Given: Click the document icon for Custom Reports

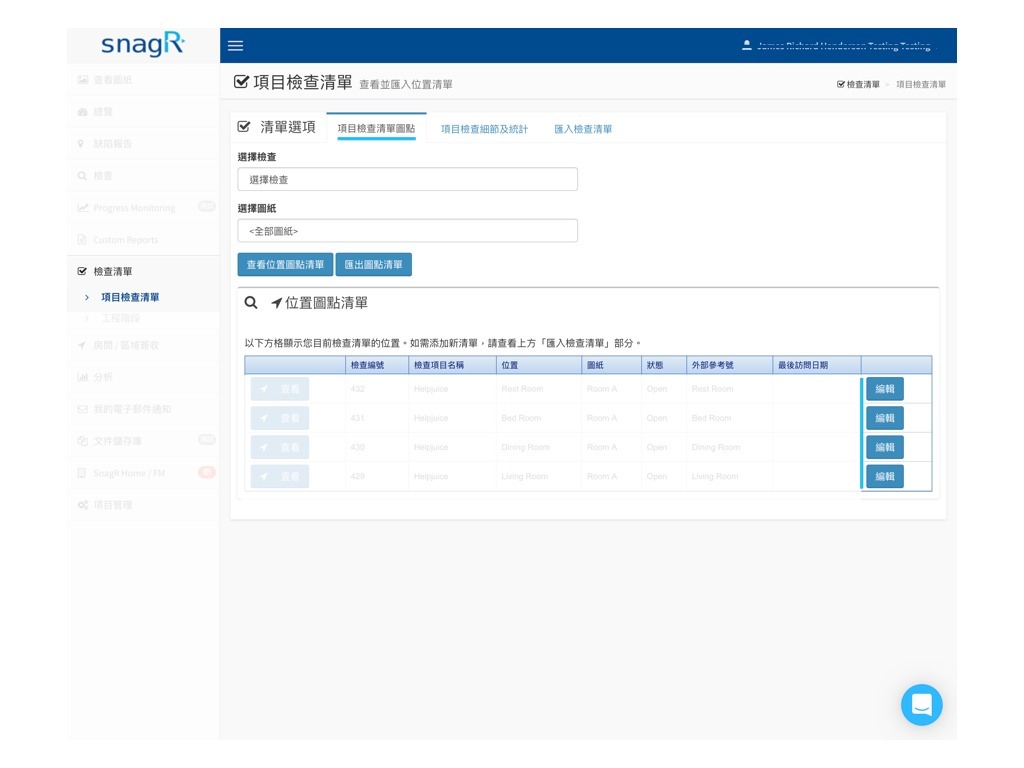Looking at the screenshot, I should coord(82,240).
